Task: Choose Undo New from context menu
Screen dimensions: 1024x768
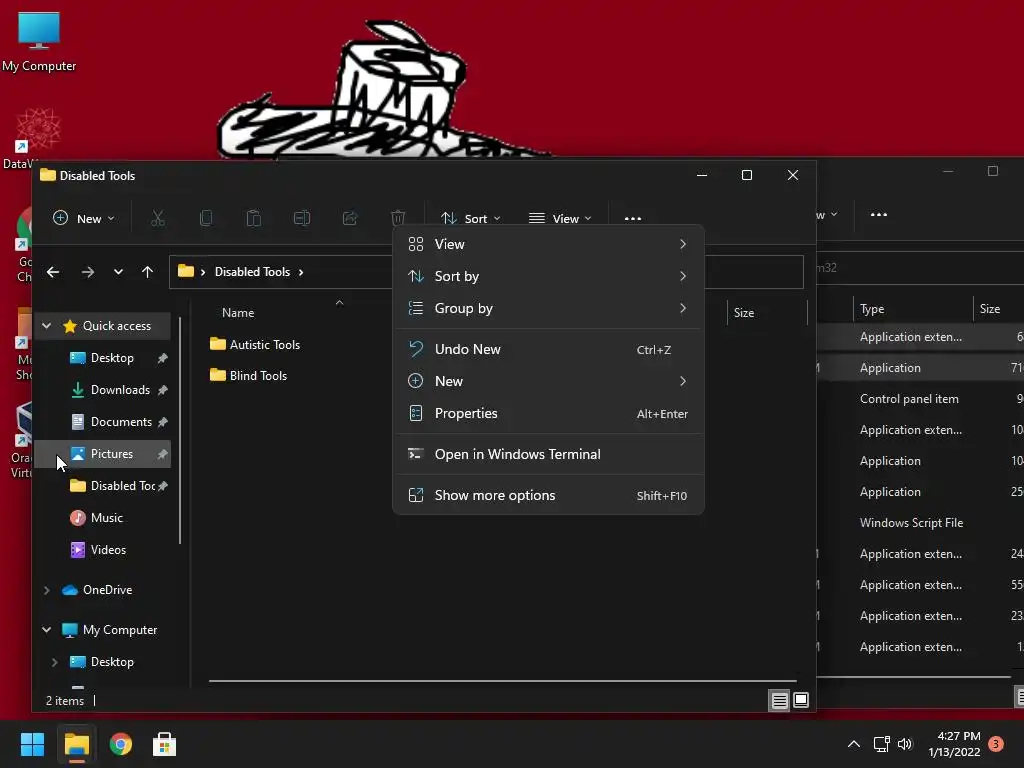Action: click(x=548, y=349)
